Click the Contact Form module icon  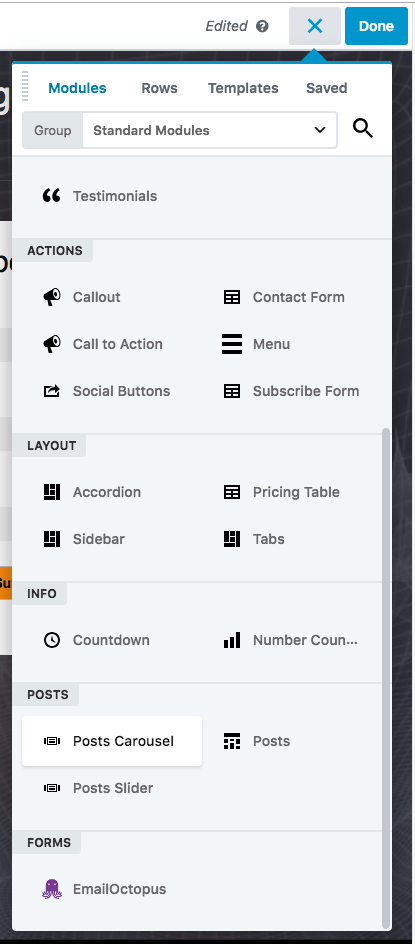pos(232,297)
